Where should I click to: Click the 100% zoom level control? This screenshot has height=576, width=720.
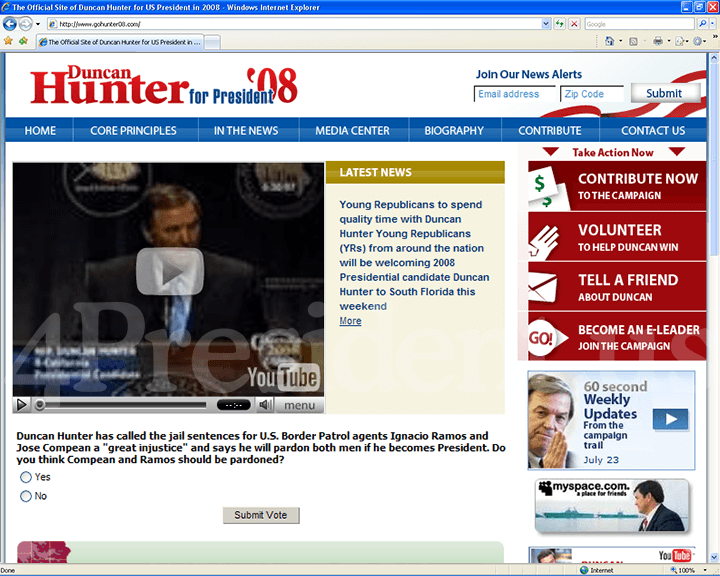[x=687, y=570]
